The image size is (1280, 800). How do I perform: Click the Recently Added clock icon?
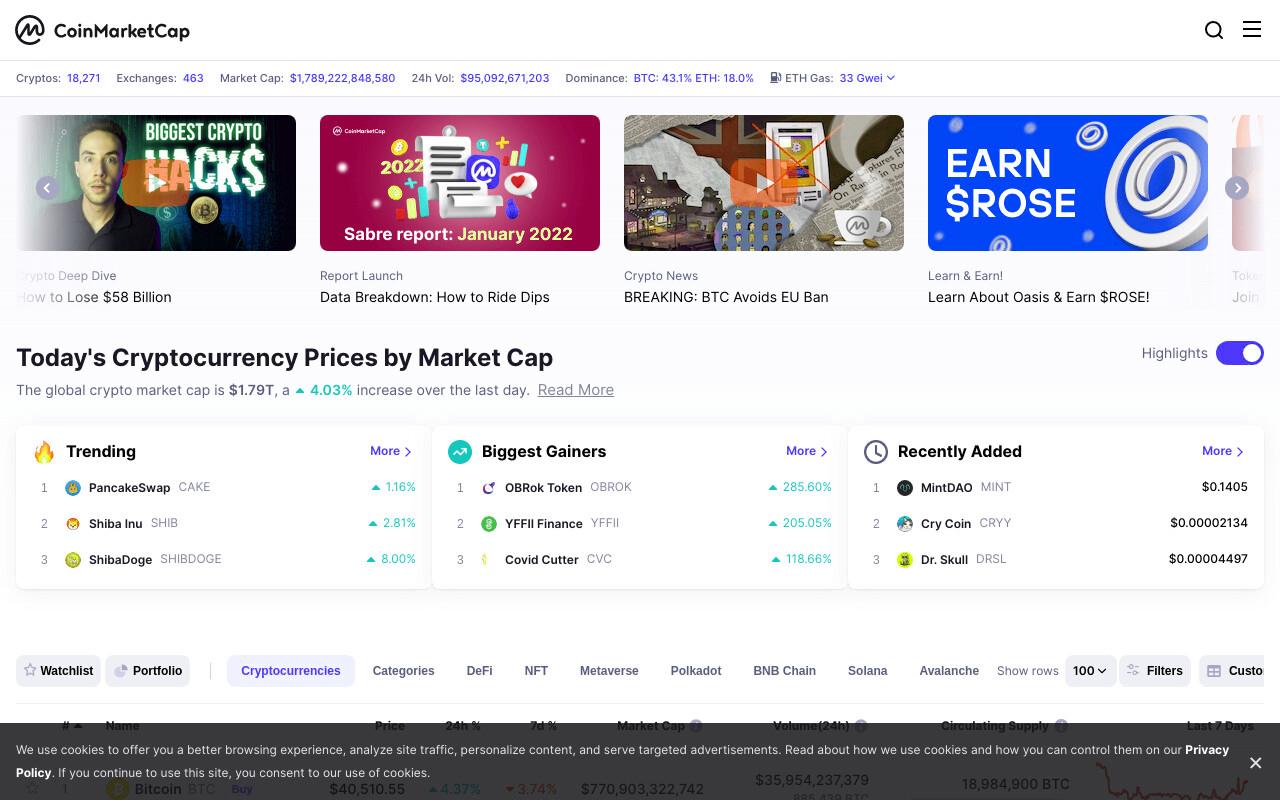pyautogui.click(x=876, y=452)
